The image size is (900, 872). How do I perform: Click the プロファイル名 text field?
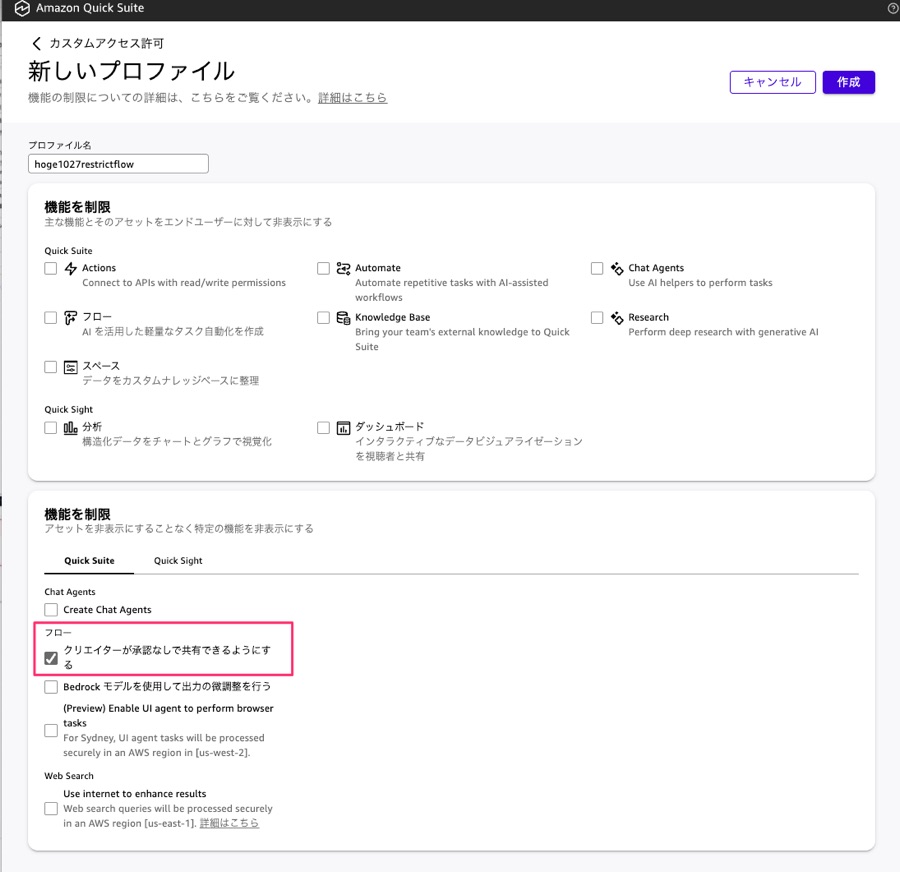click(118, 164)
